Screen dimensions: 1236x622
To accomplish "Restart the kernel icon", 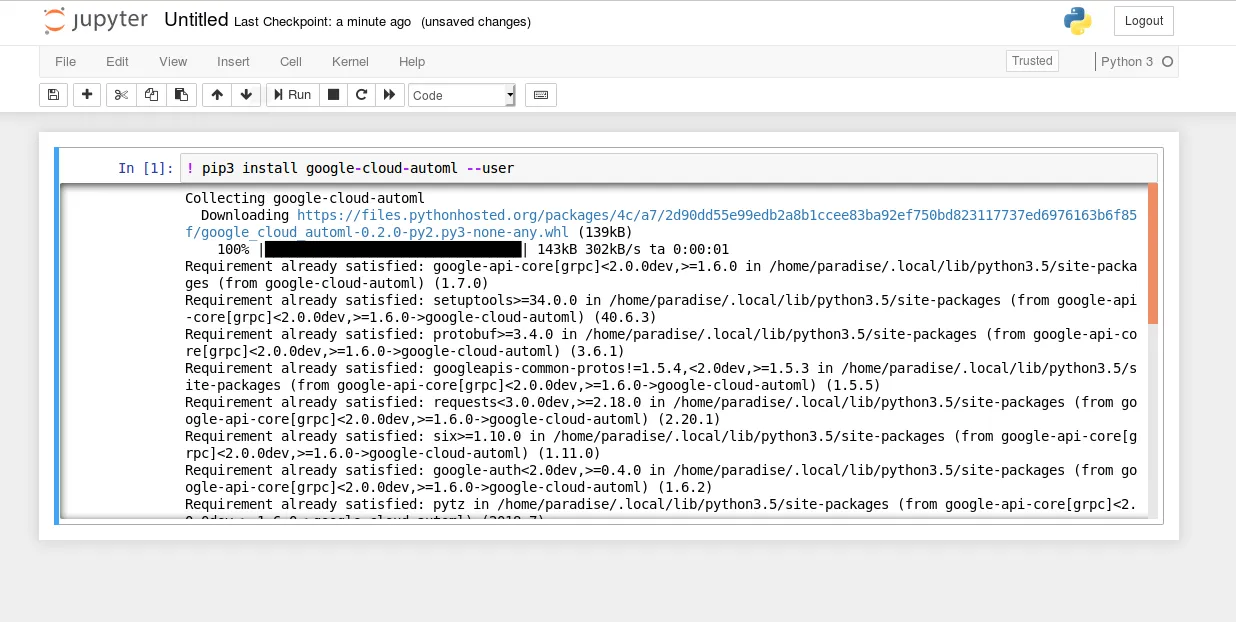I will coord(362,95).
